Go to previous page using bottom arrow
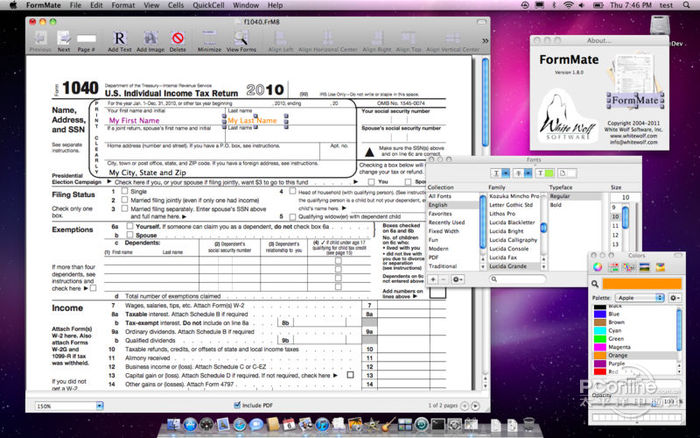The image size is (700, 438). coord(464,406)
